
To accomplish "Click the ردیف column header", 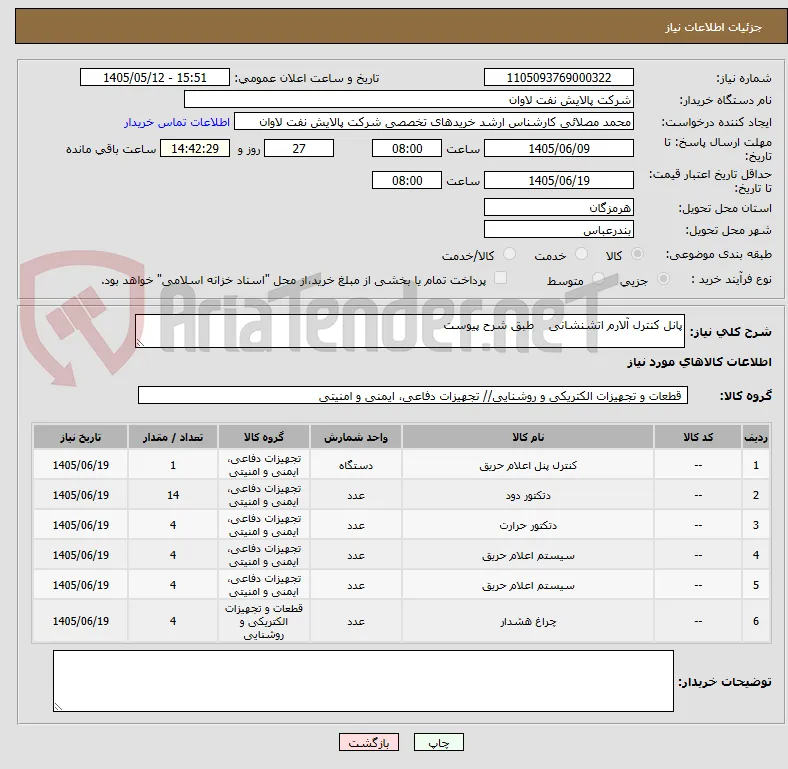I will [755, 437].
